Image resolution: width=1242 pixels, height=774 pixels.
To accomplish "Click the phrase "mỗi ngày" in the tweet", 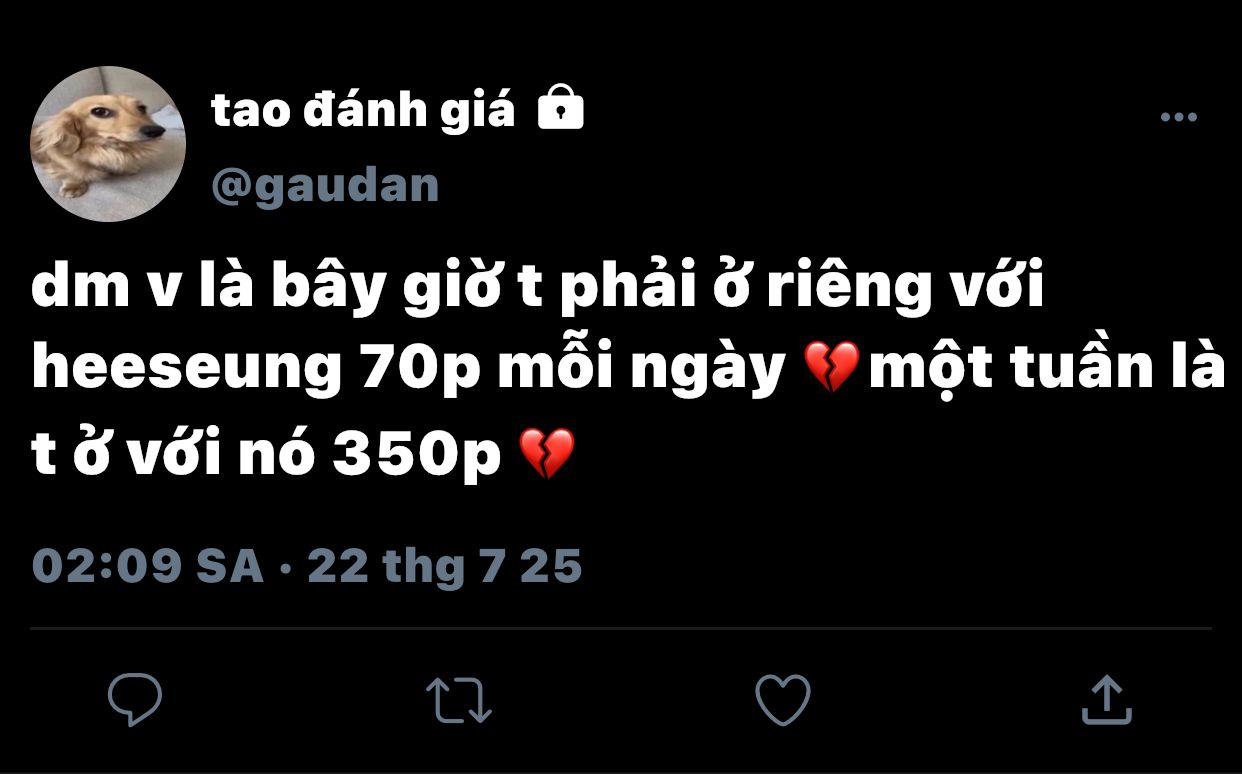I will [x=640, y=371].
